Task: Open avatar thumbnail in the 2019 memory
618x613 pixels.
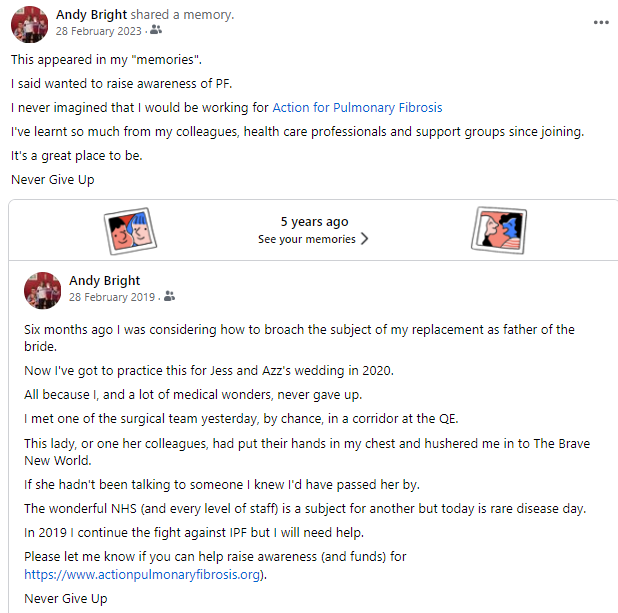Action: [43, 289]
